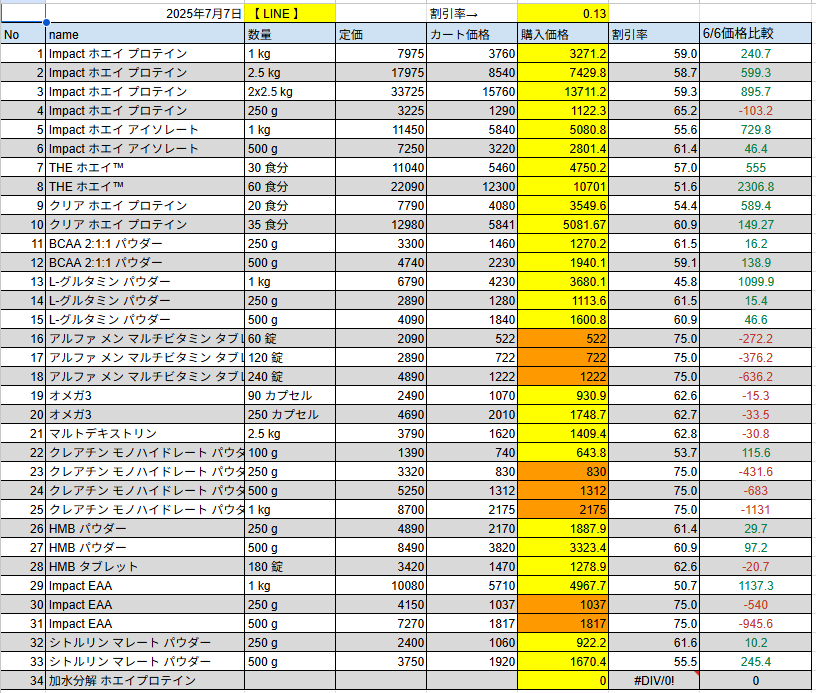Viewport: 816px width, 693px height.
Task: Select the #DIV/0! error cell
Action: pos(654,681)
